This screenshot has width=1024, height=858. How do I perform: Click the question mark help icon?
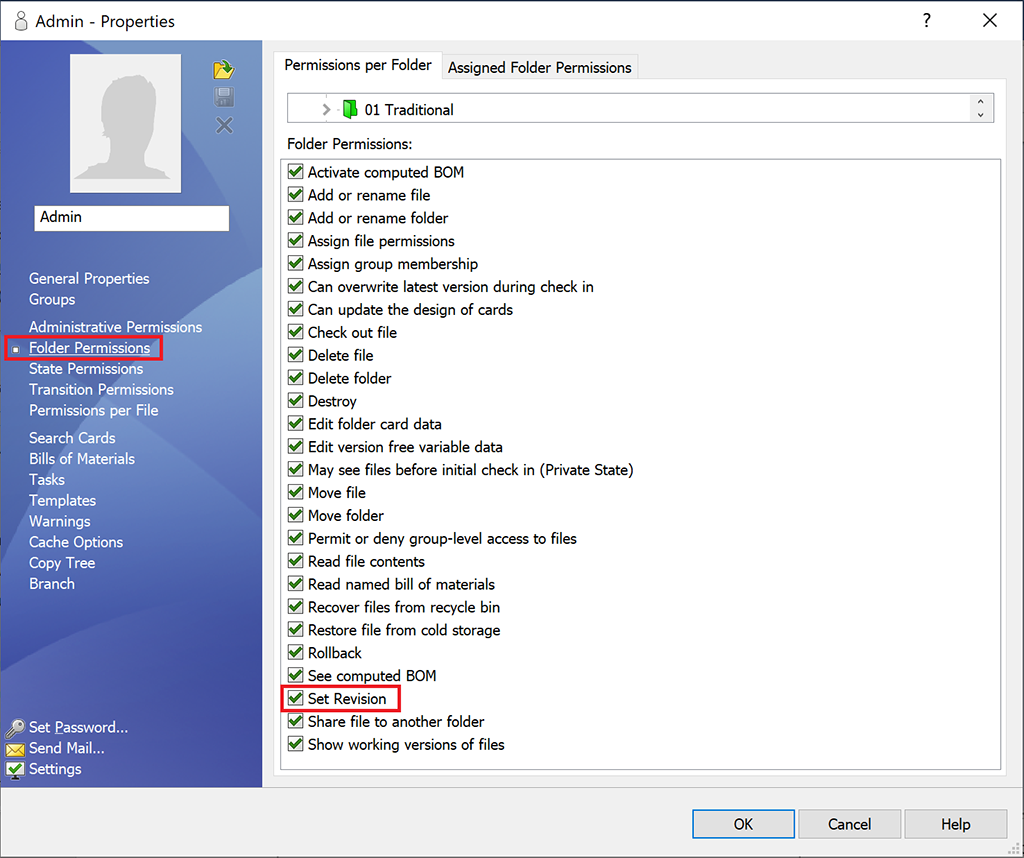[926, 20]
